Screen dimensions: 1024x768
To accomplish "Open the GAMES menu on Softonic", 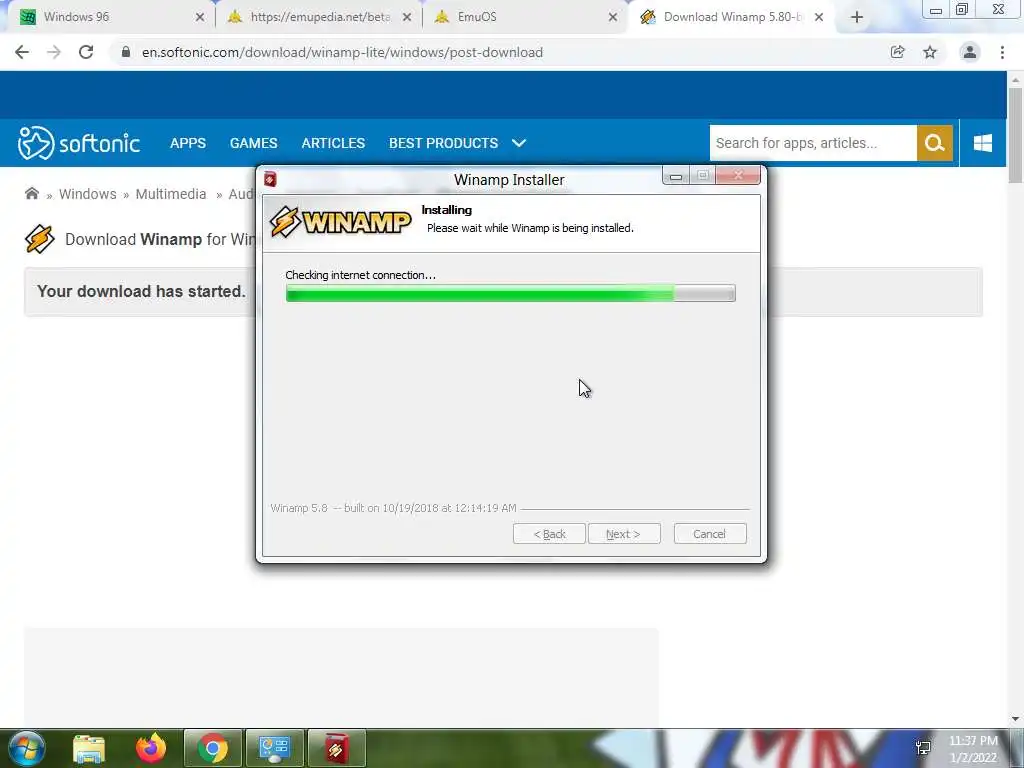I will click(x=253, y=143).
